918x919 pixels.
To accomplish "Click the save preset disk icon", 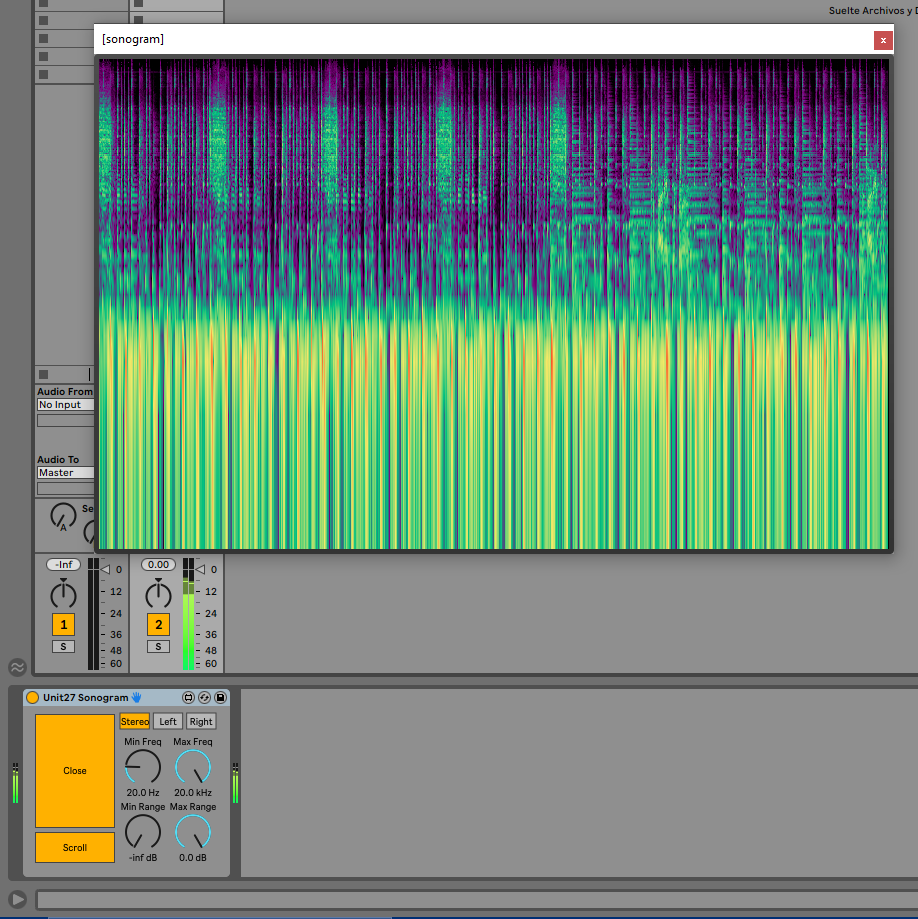I will (x=220, y=697).
